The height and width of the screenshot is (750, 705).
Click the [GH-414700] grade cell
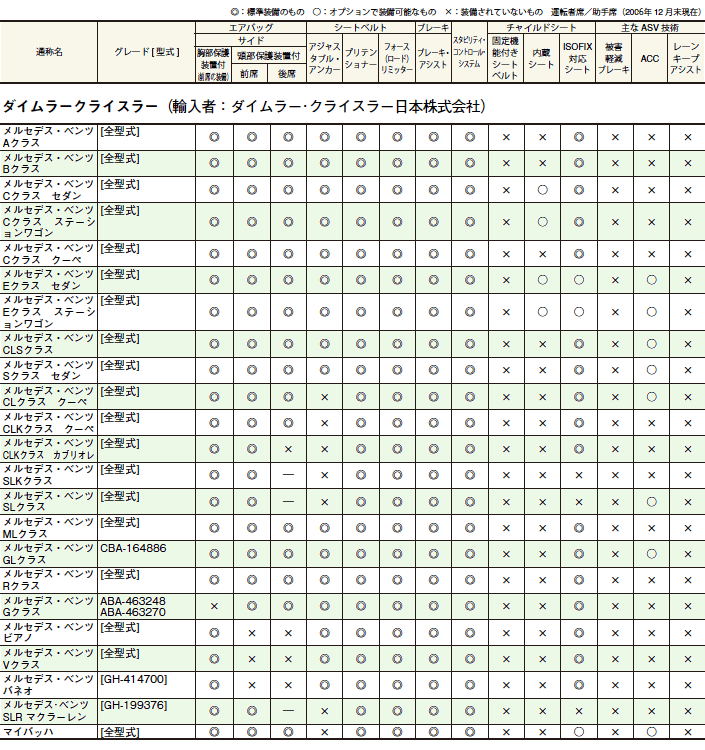click(133, 679)
